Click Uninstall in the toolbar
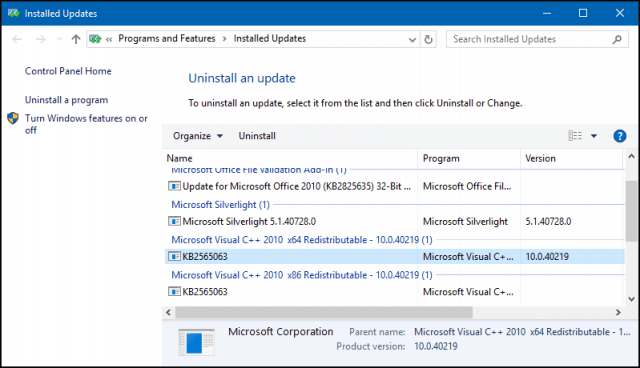 (257, 136)
